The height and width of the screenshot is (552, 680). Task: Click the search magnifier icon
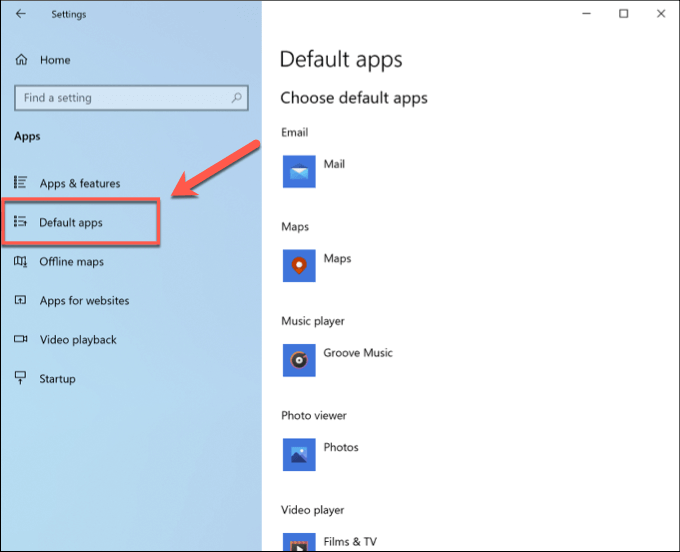tap(236, 98)
